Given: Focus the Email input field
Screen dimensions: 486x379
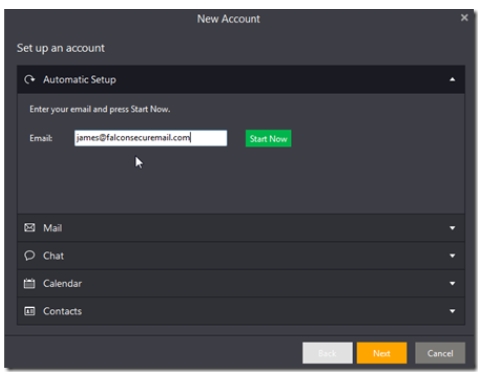Looking at the screenshot, I should click(x=151, y=138).
